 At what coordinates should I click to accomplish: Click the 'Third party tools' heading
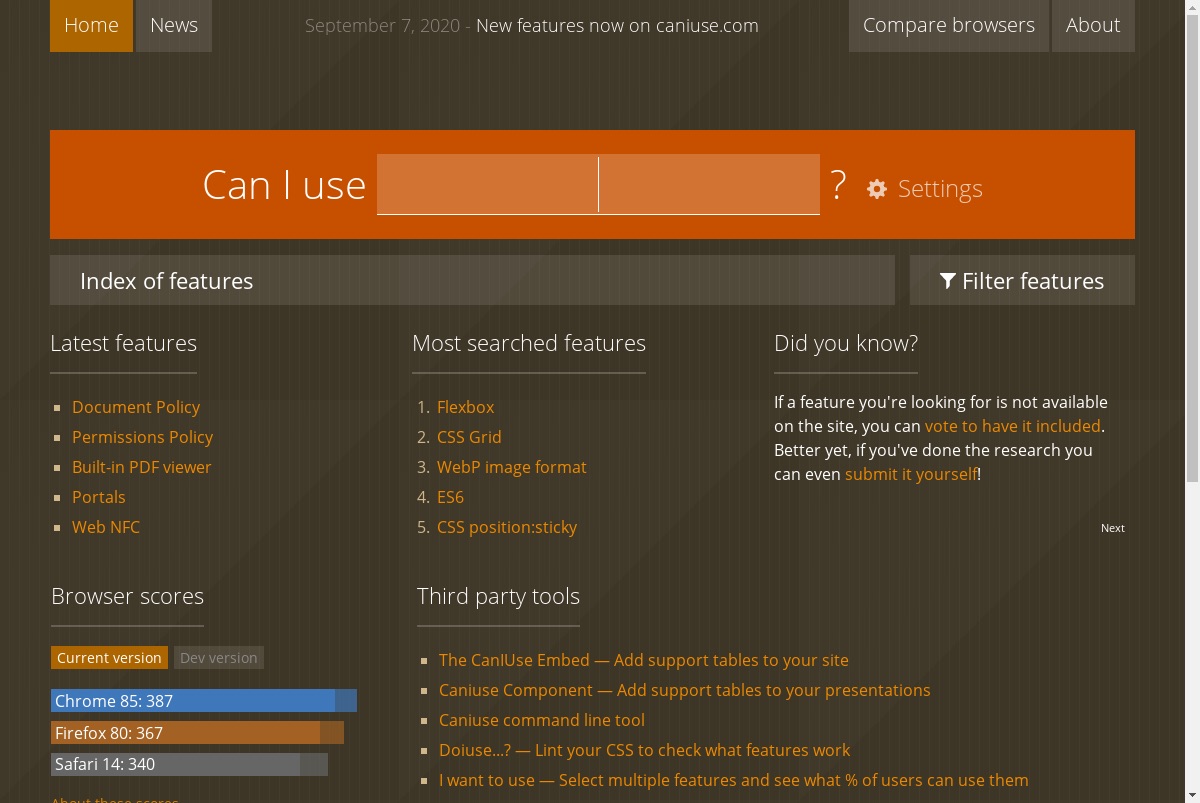[498, 596]
